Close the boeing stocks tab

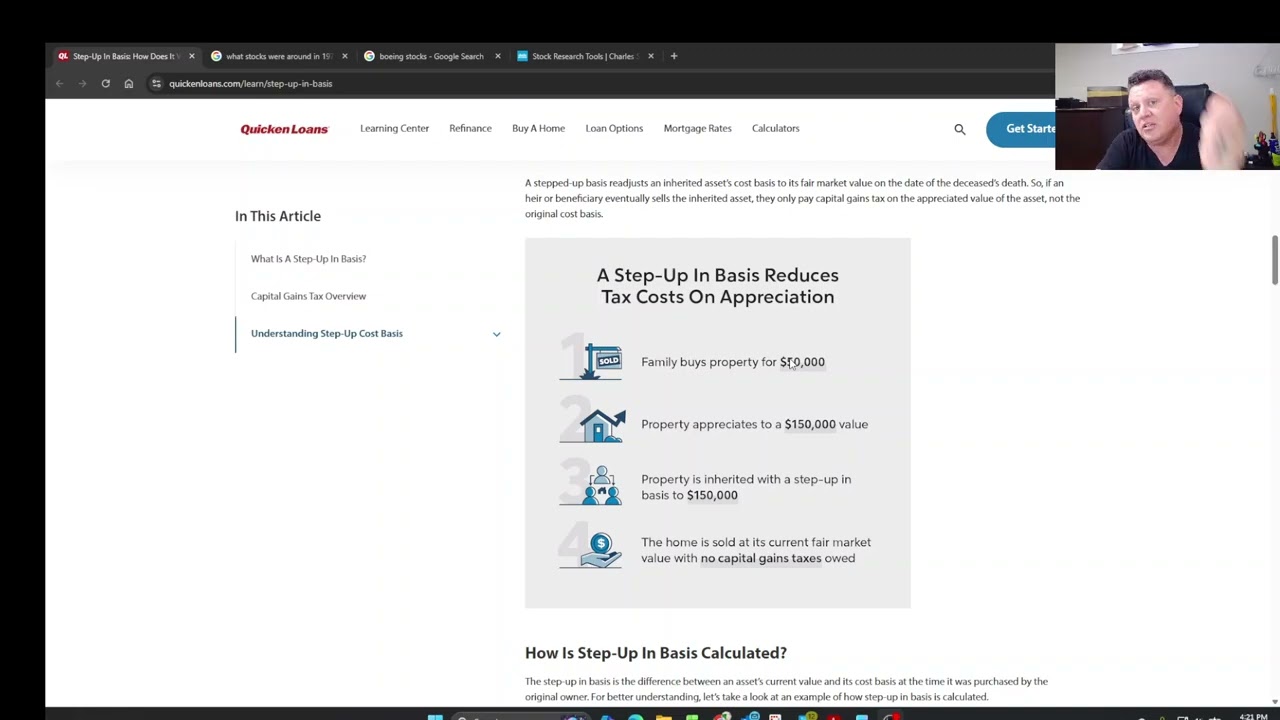pos(498,56)
